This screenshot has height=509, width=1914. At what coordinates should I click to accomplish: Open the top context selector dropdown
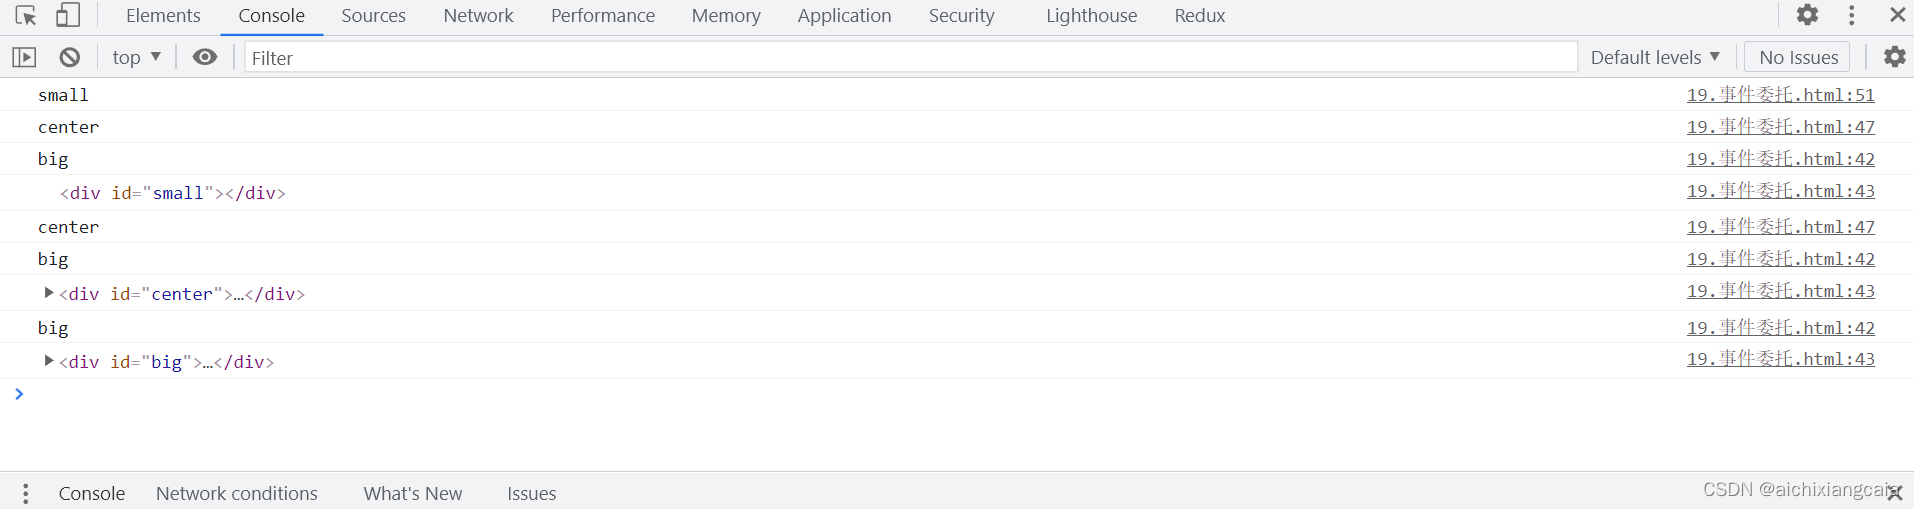click(137, 57)
